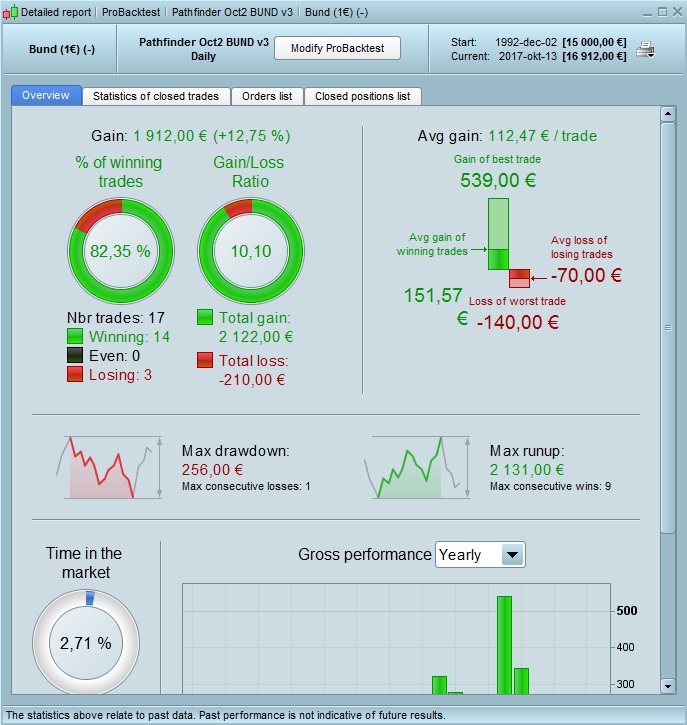Click the black Even legend swatch
Viewport: 687px width, 725px height.
pos(75,356)
